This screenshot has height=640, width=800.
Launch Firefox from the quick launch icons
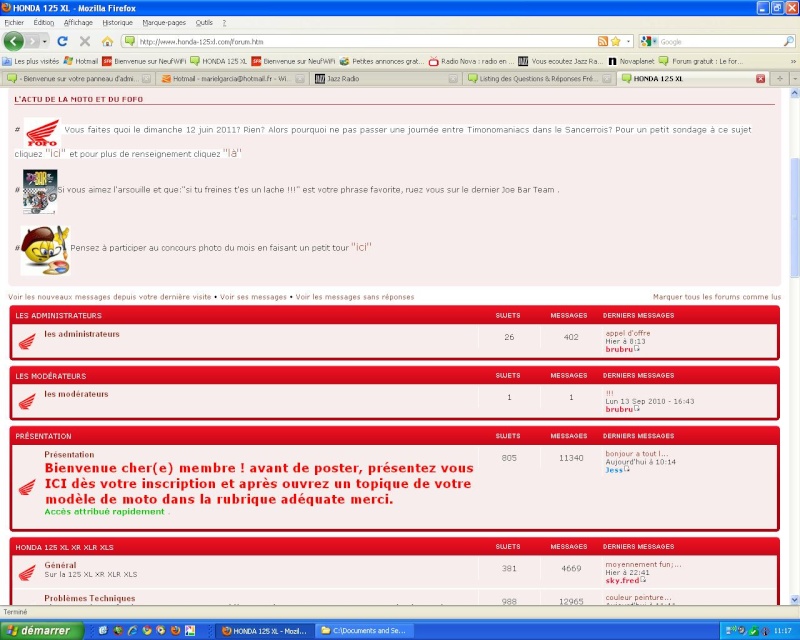[176, 630]
